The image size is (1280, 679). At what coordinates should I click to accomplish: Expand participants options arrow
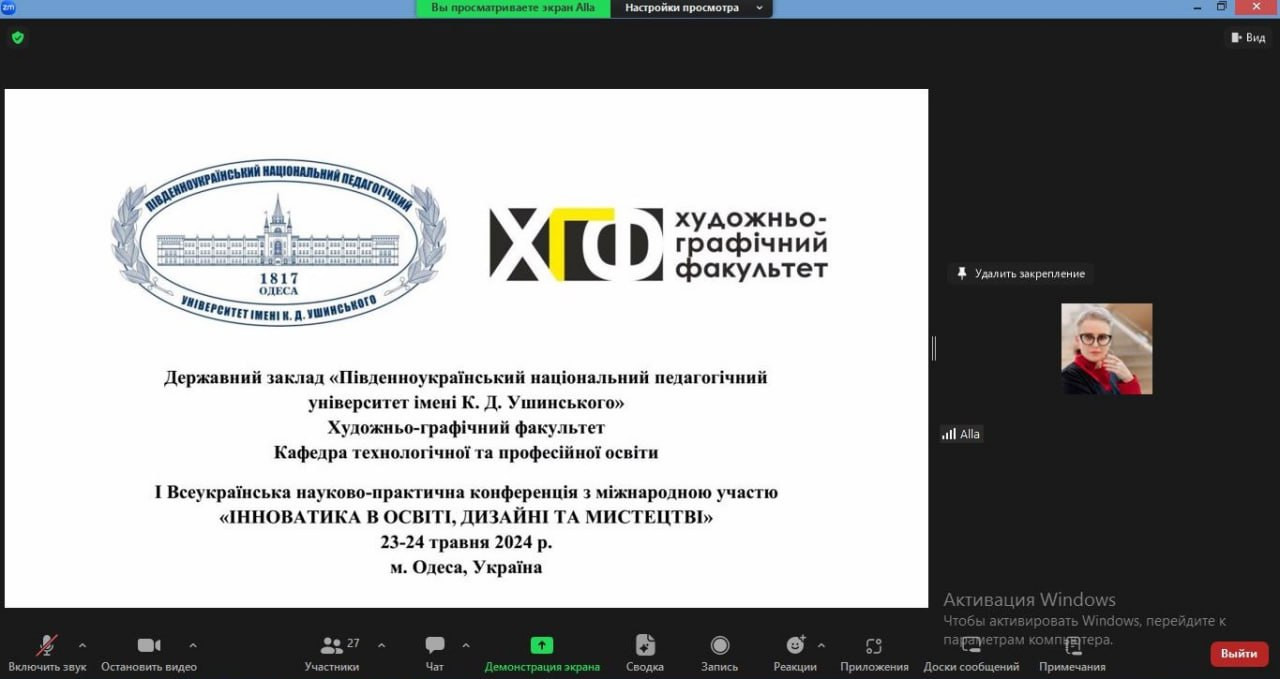click(x=381, y=646)
